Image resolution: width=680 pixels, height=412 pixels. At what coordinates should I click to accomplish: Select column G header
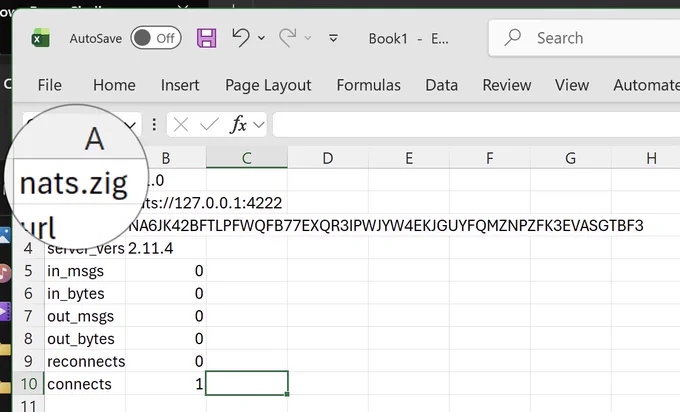click(x=570, y=158)
